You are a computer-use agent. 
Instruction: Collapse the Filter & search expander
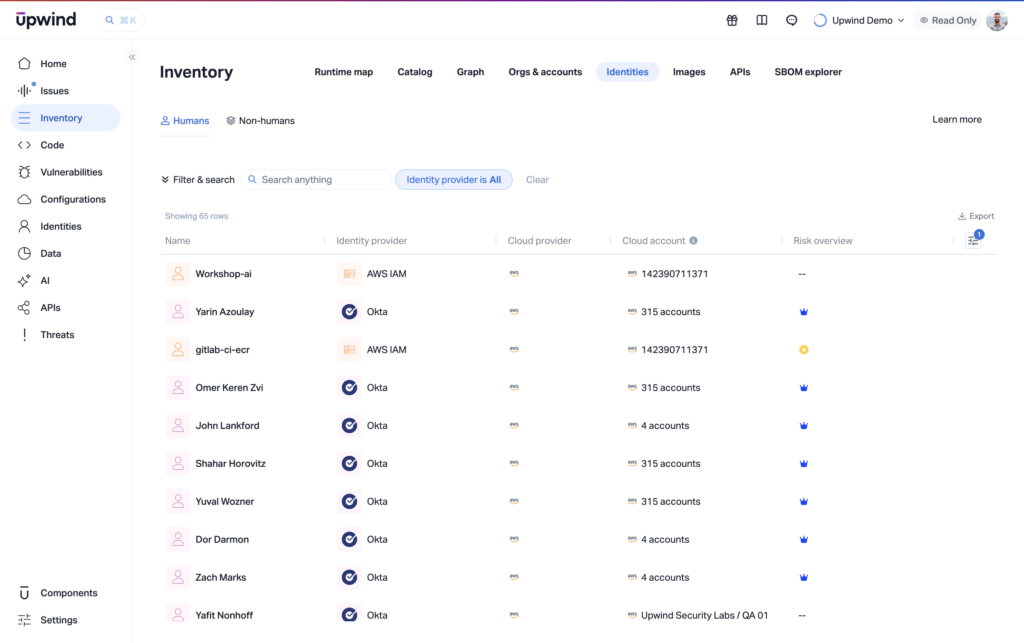pos(198,180)
